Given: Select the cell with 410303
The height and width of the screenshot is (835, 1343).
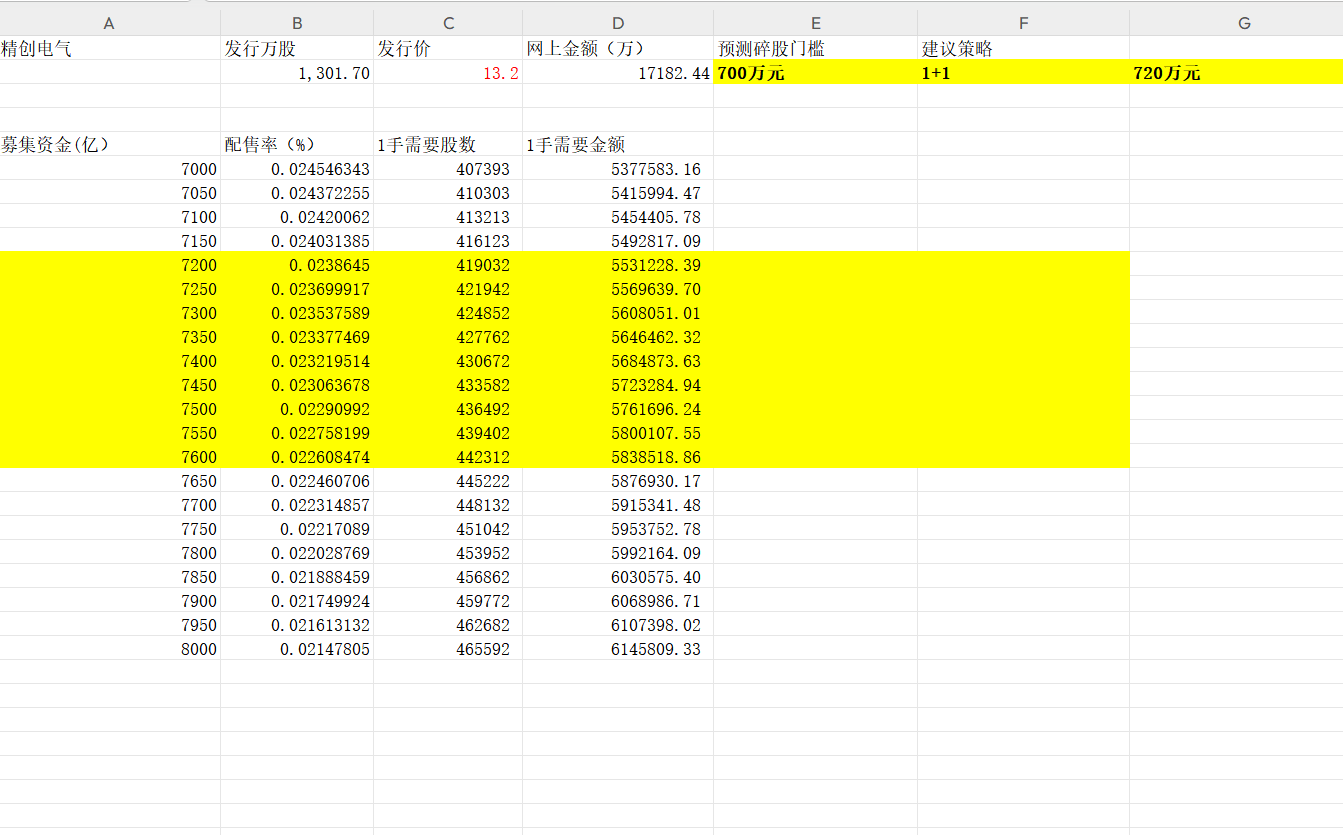Looking at the screenshot, I should (448, 192).
